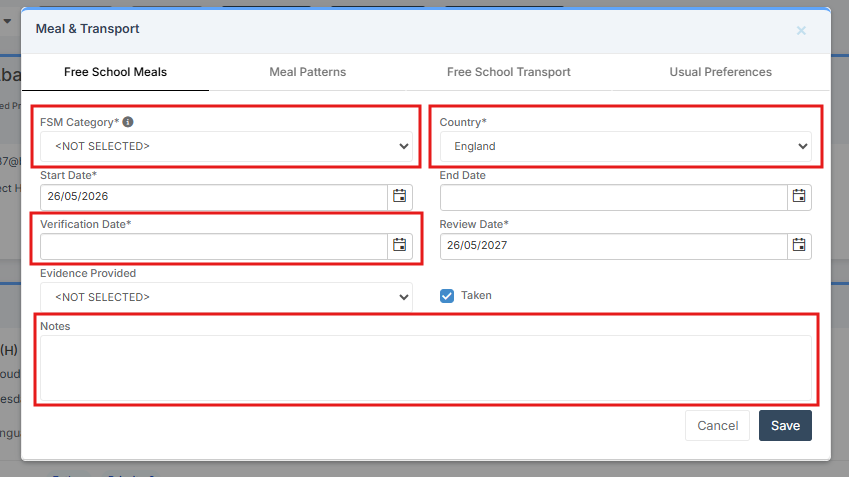Click into the Start Date field

214,197
